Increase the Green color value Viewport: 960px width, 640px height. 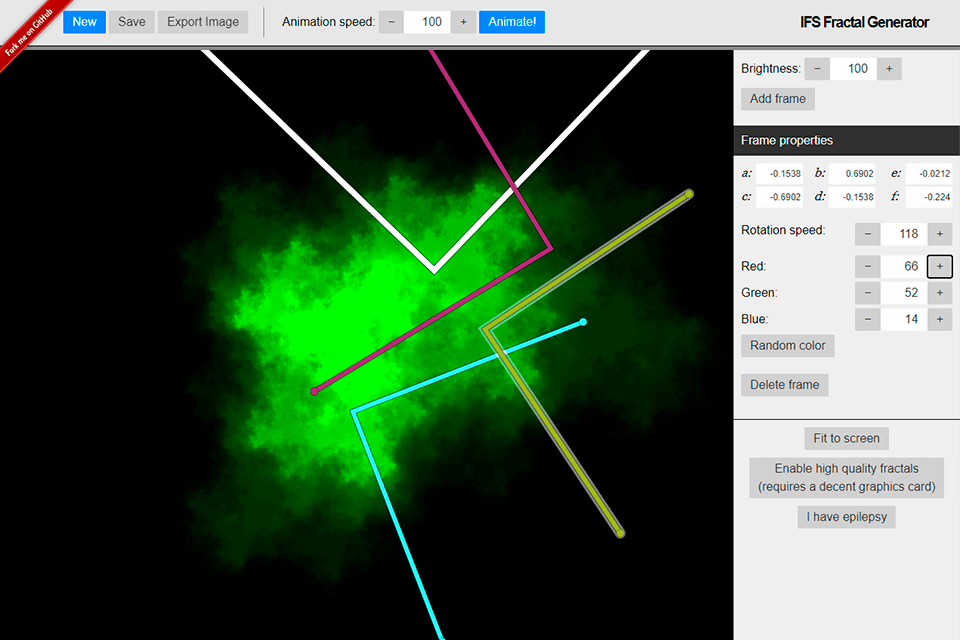click(x=939, y=293)
